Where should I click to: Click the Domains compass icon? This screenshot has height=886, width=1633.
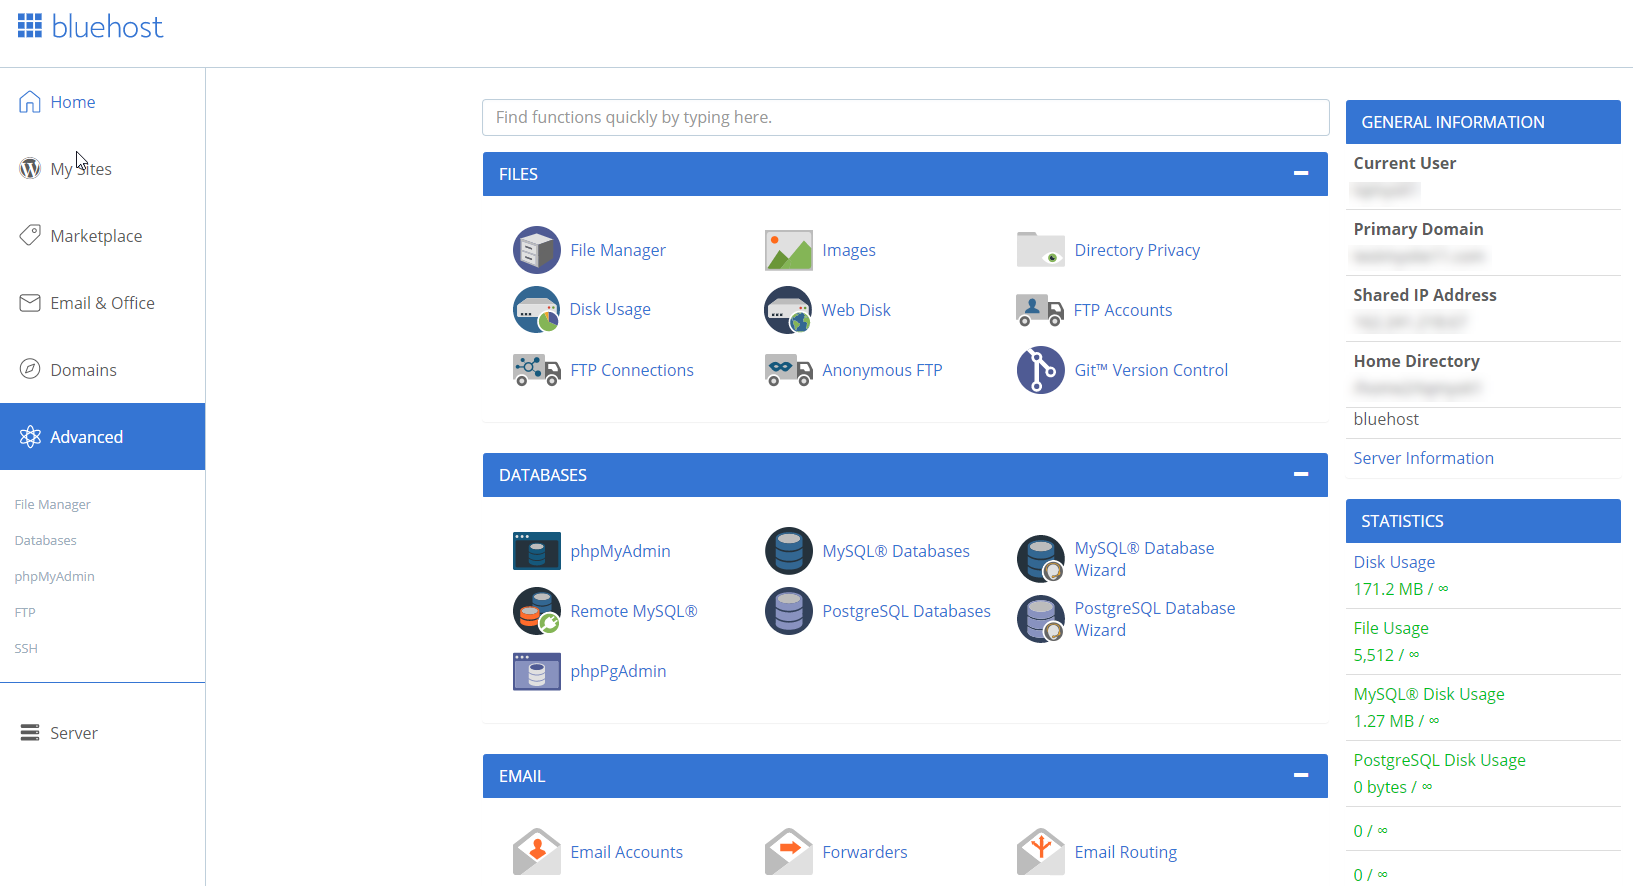(30, 369)
